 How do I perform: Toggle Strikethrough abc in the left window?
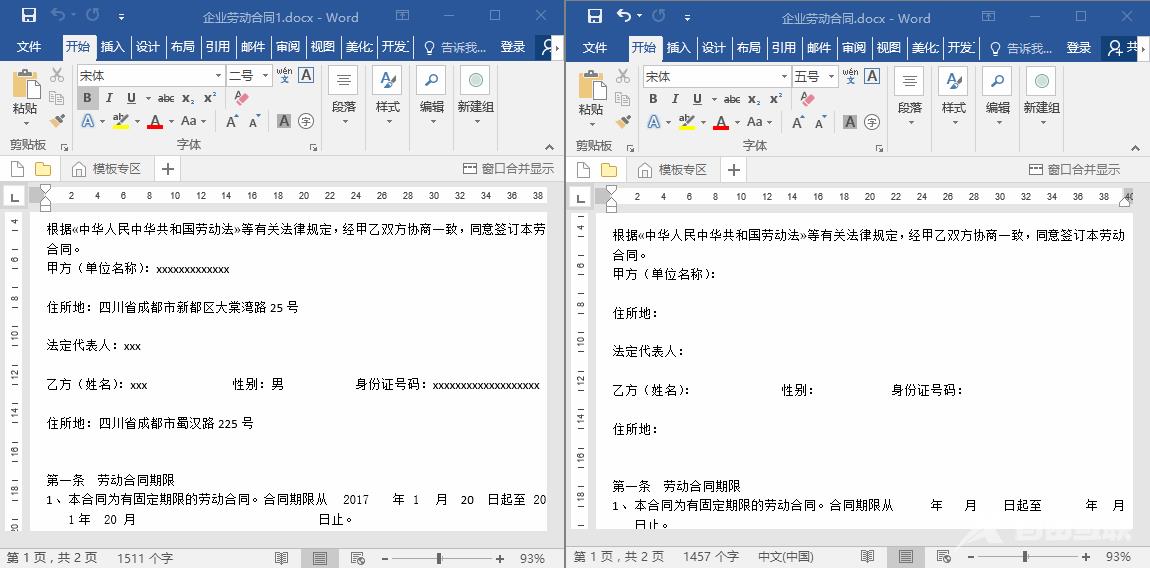[x=166, y=98]
